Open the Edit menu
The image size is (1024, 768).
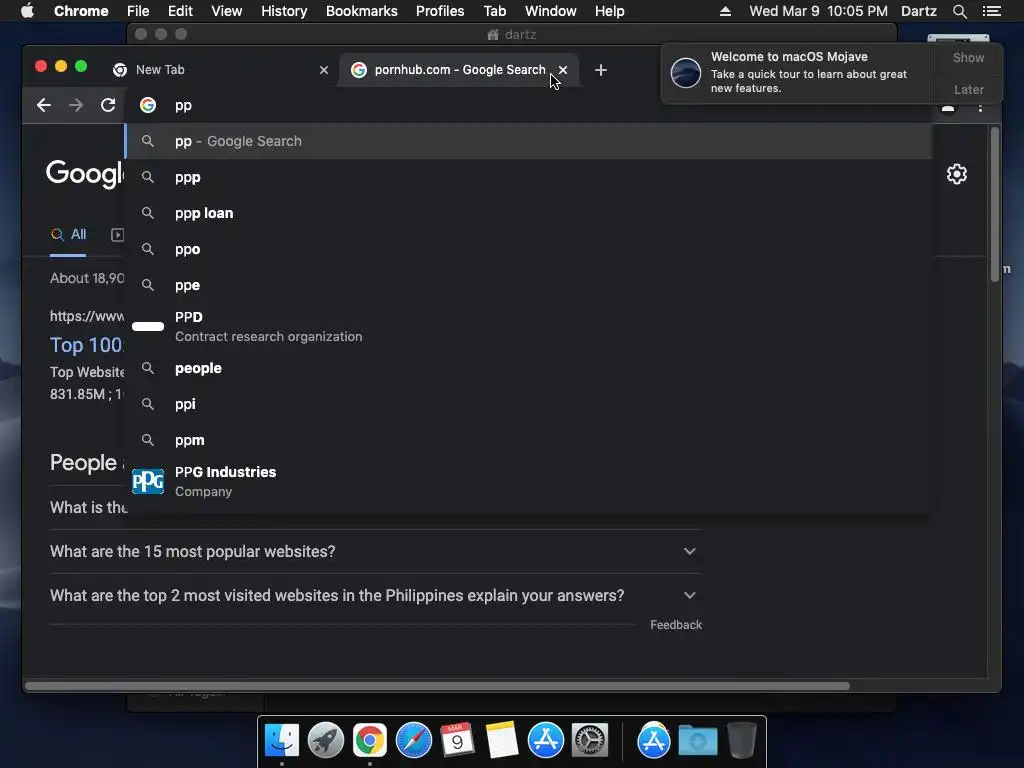(180, 11)
